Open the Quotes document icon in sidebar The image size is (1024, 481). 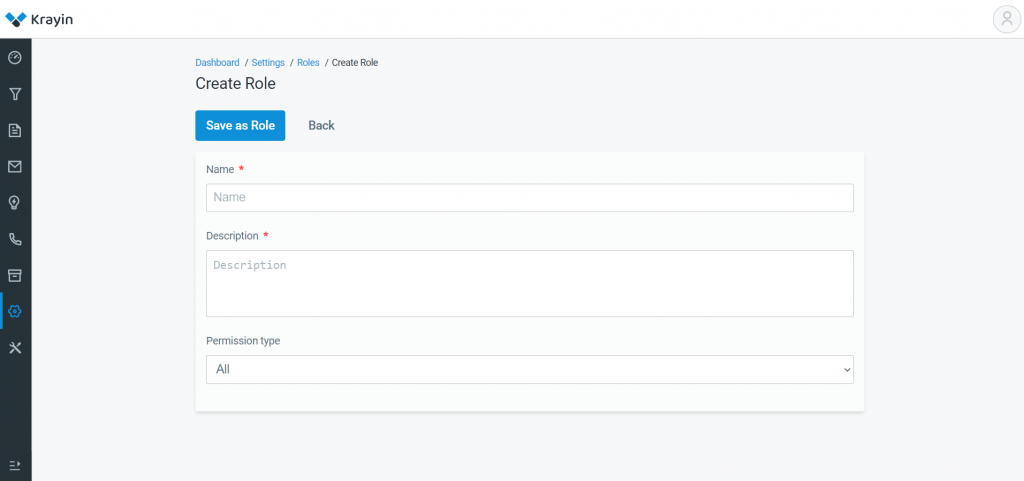click(15, 131)
